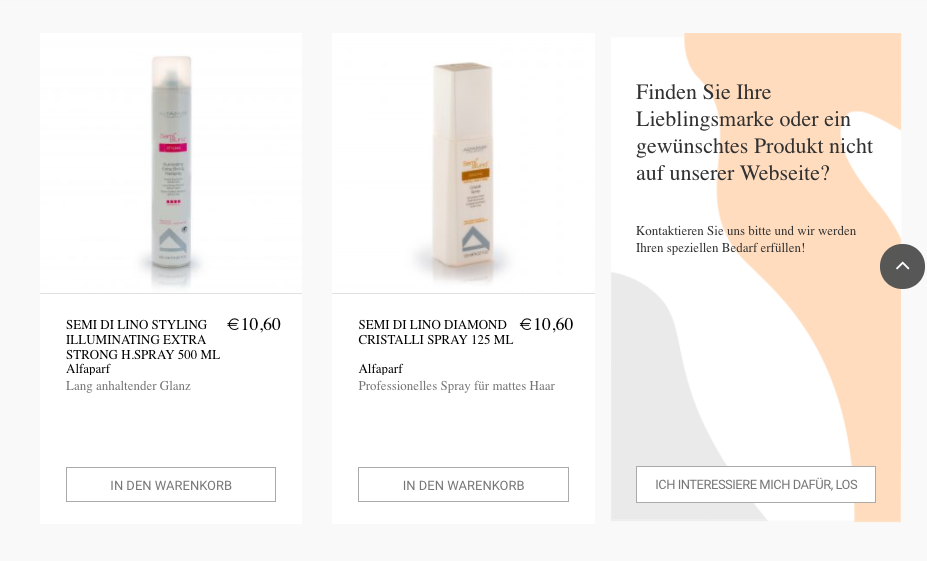
Task: Add the Diamond Cristalli Spray to Warenkorb
Action: tap(464, 485)
